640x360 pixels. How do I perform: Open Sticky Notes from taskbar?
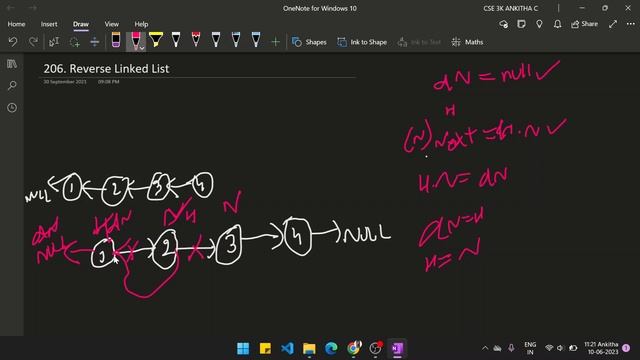(x=265, y=348)
